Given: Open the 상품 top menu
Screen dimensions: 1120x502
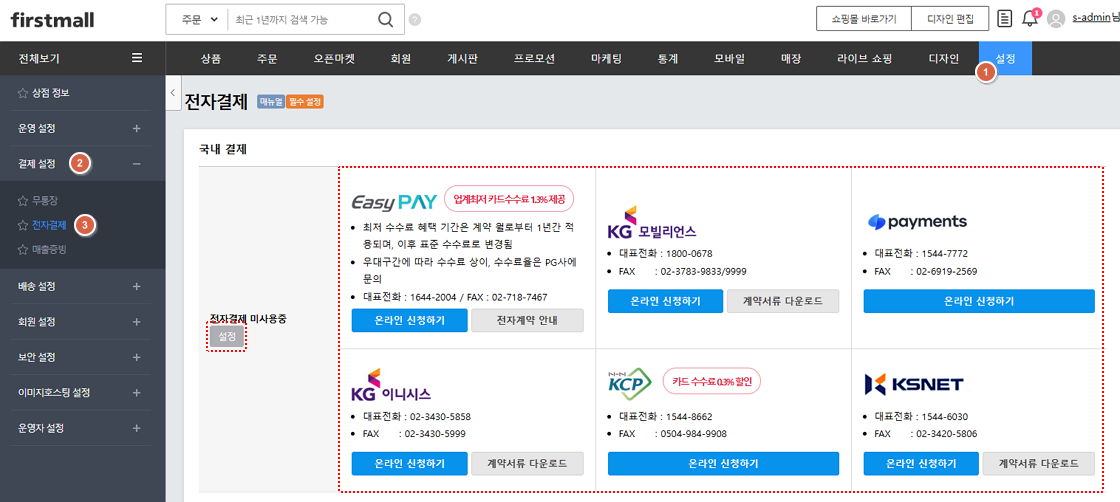Looking at the screenshot, I should [x=211, y=59].
